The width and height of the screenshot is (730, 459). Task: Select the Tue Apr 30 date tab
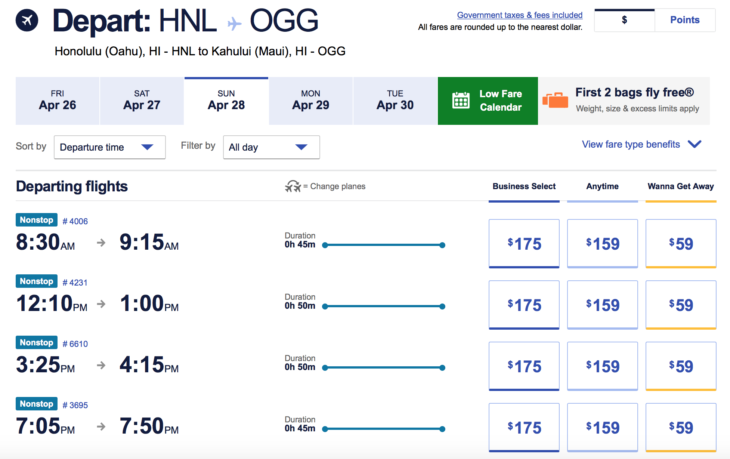coord(395,101)
